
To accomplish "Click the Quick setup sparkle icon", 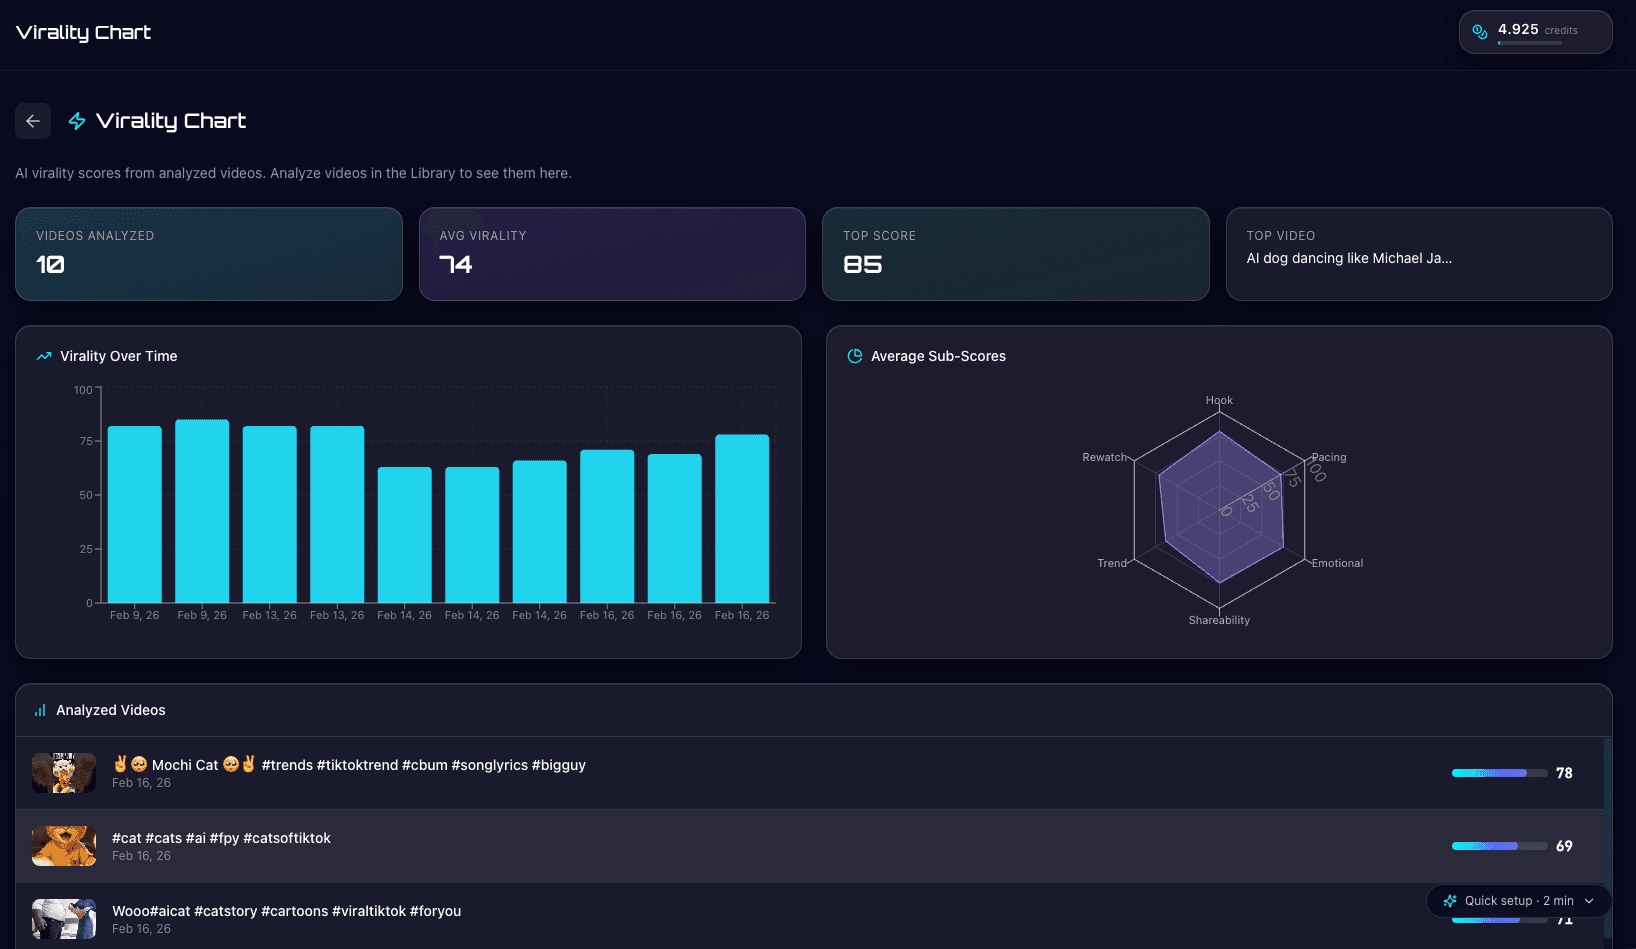I will click(1450, 901).
